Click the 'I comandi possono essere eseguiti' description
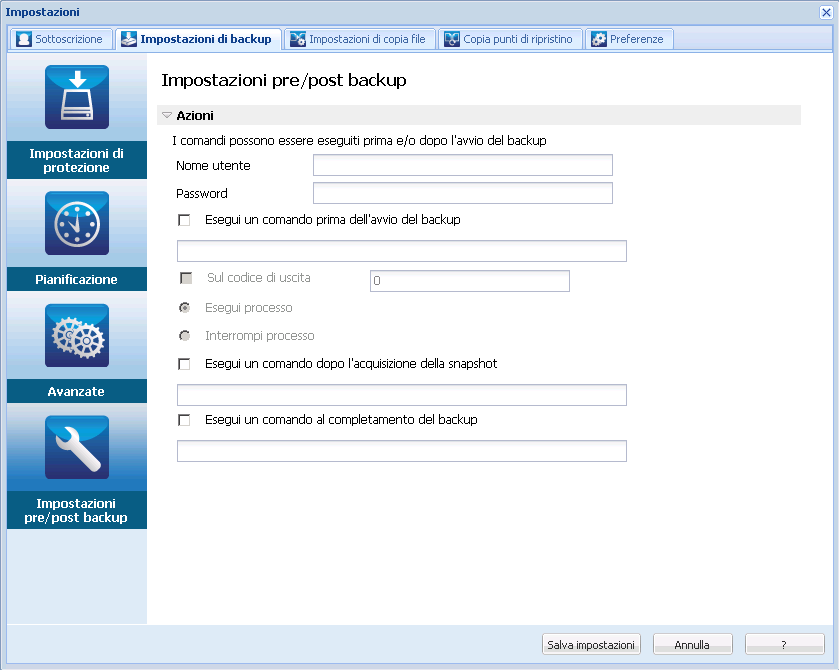839x670 pixels. tap(359, 141)
